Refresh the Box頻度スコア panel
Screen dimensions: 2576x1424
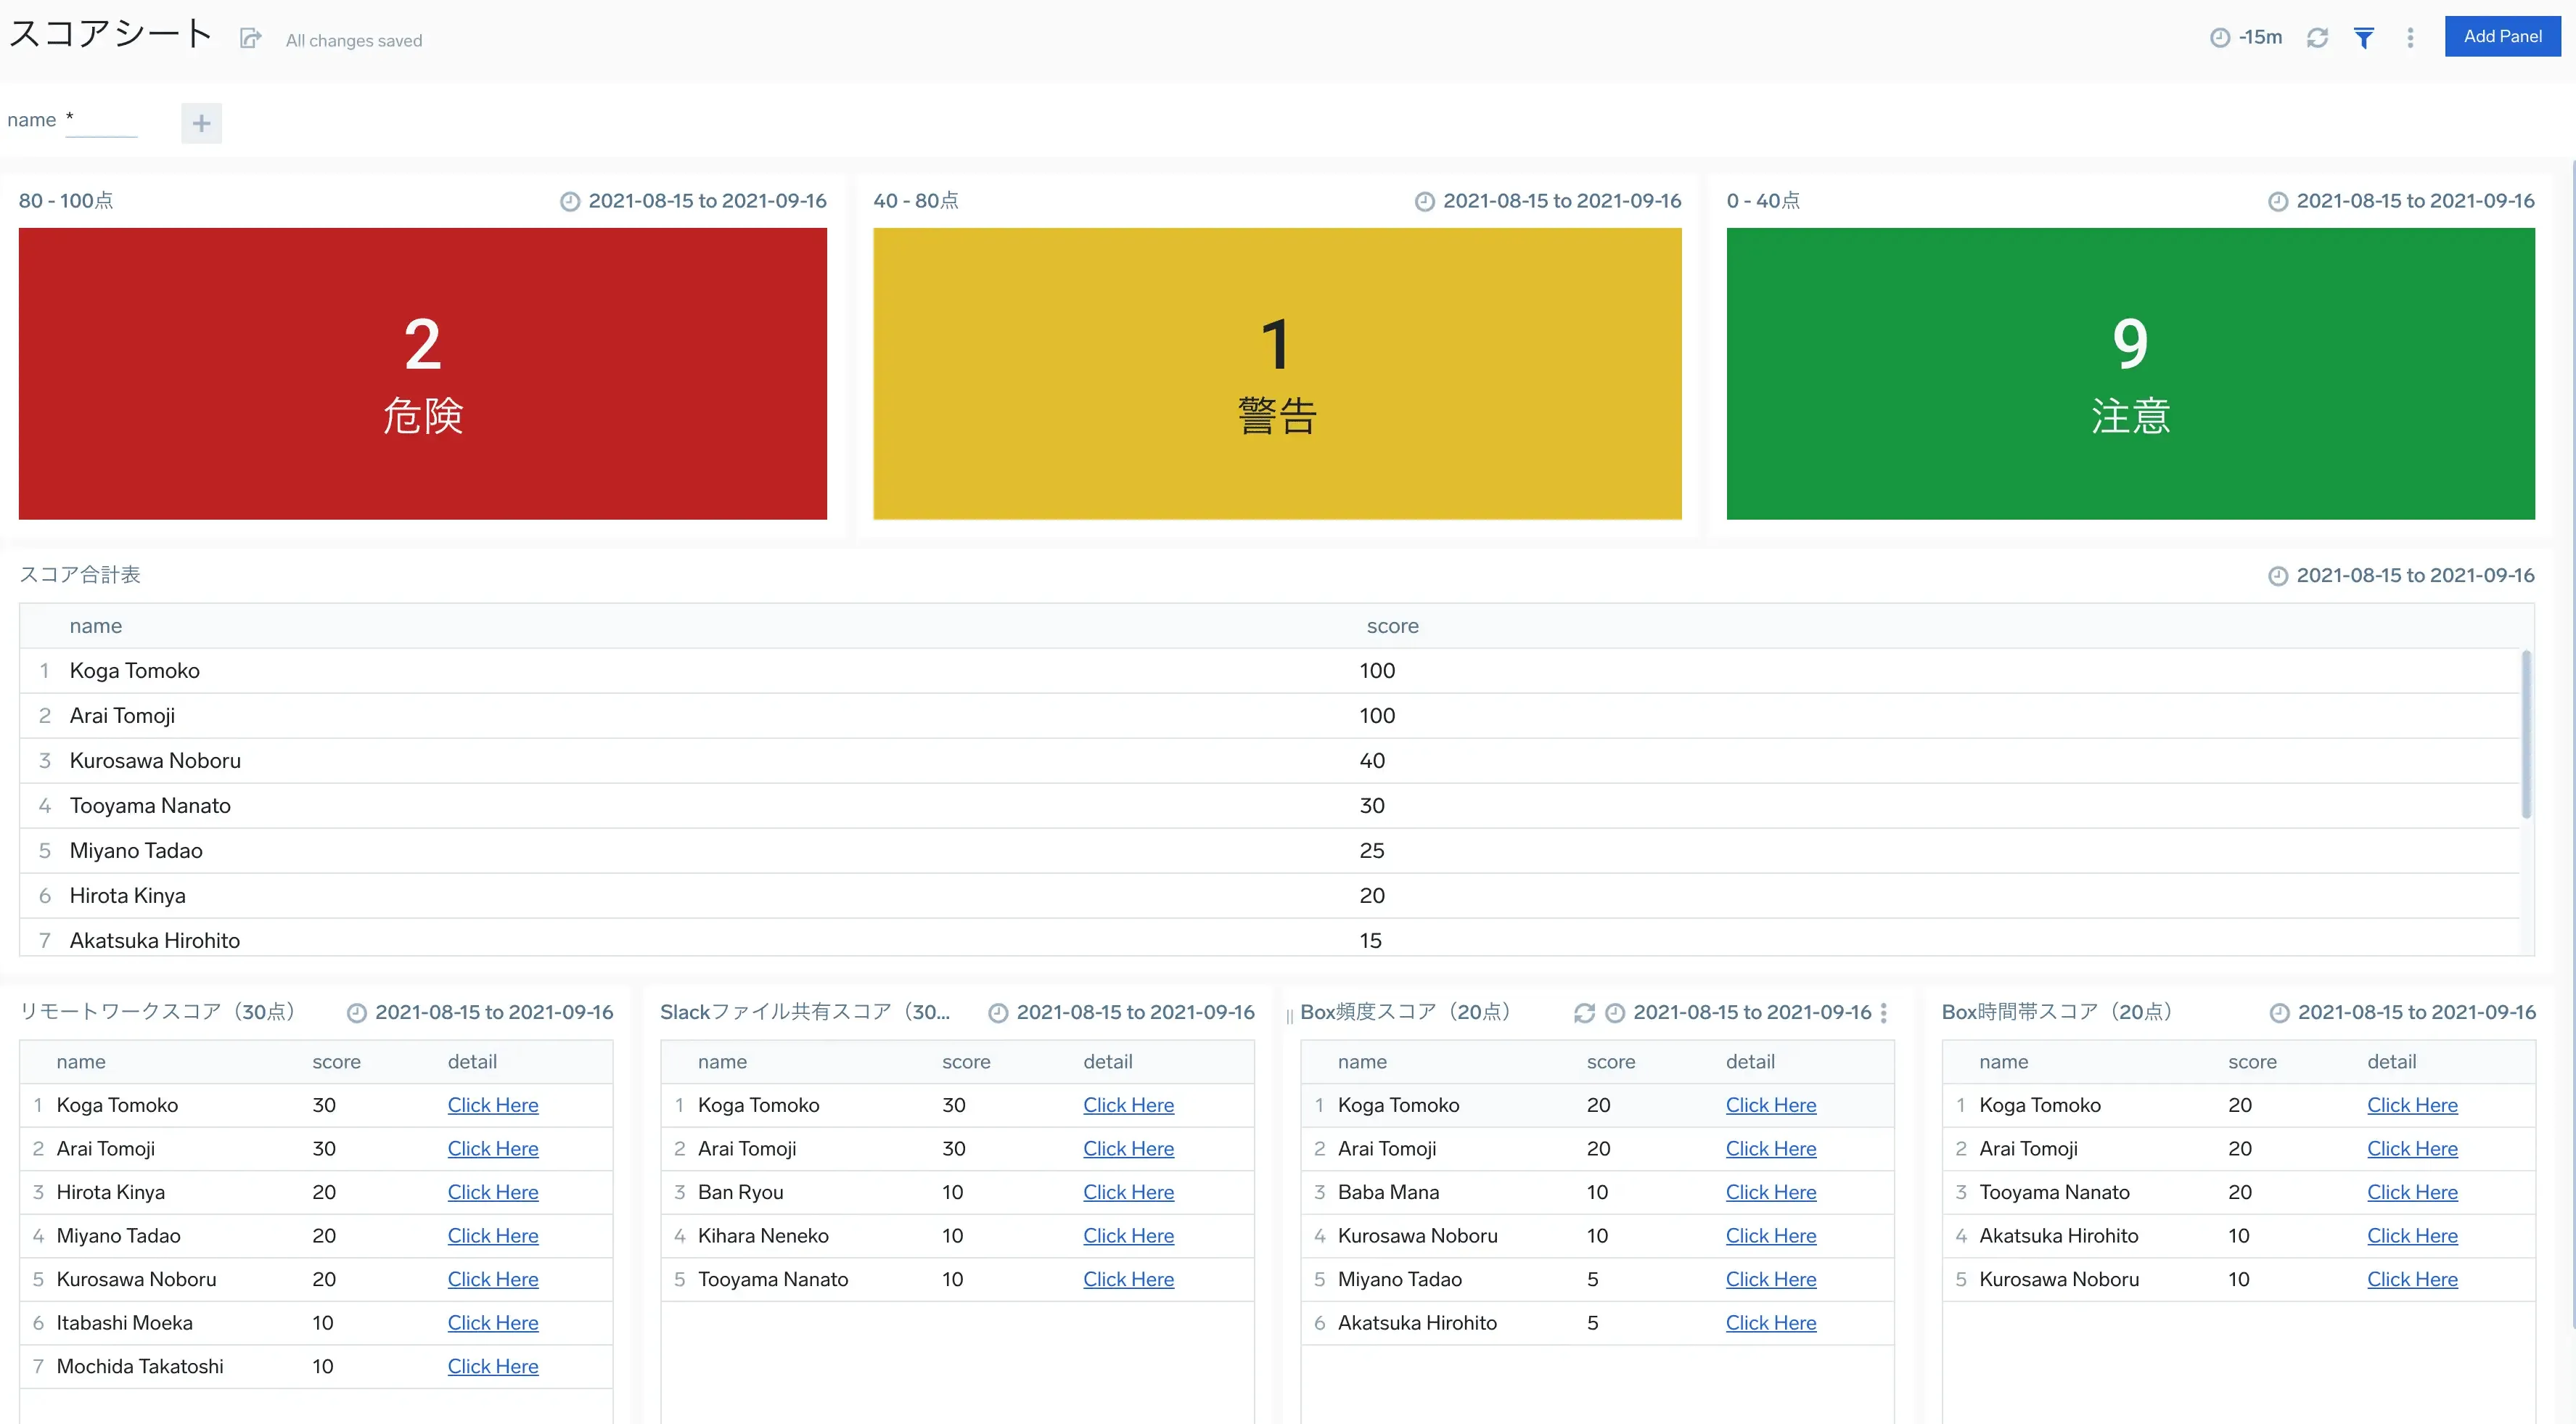[1584, 1013]
